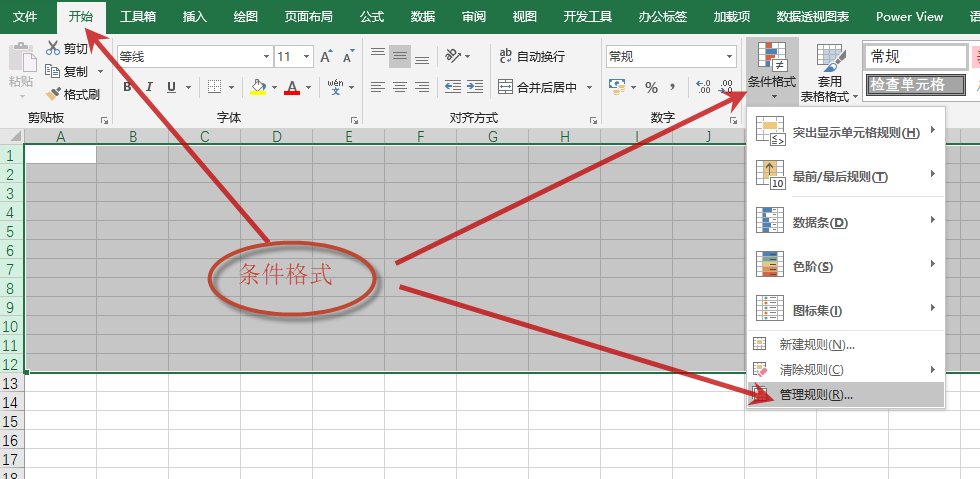Choose 新建规则(N)... menu item
980x479 pixels.
(846, 345)
